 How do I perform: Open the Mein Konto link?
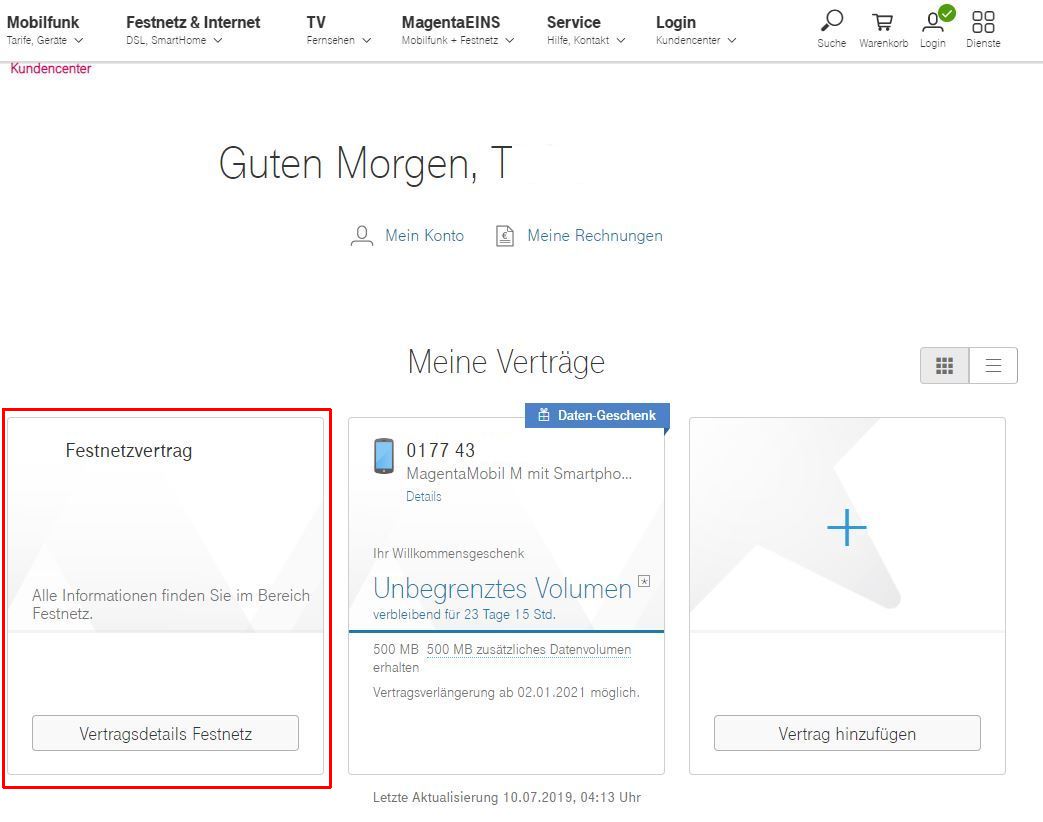424,235
